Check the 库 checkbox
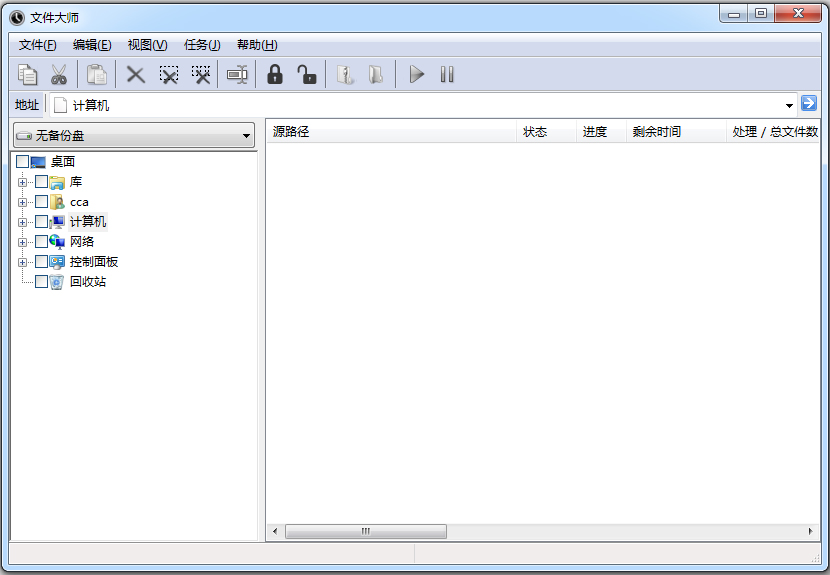This screenshot has height=575, width=830. point(41,182)
